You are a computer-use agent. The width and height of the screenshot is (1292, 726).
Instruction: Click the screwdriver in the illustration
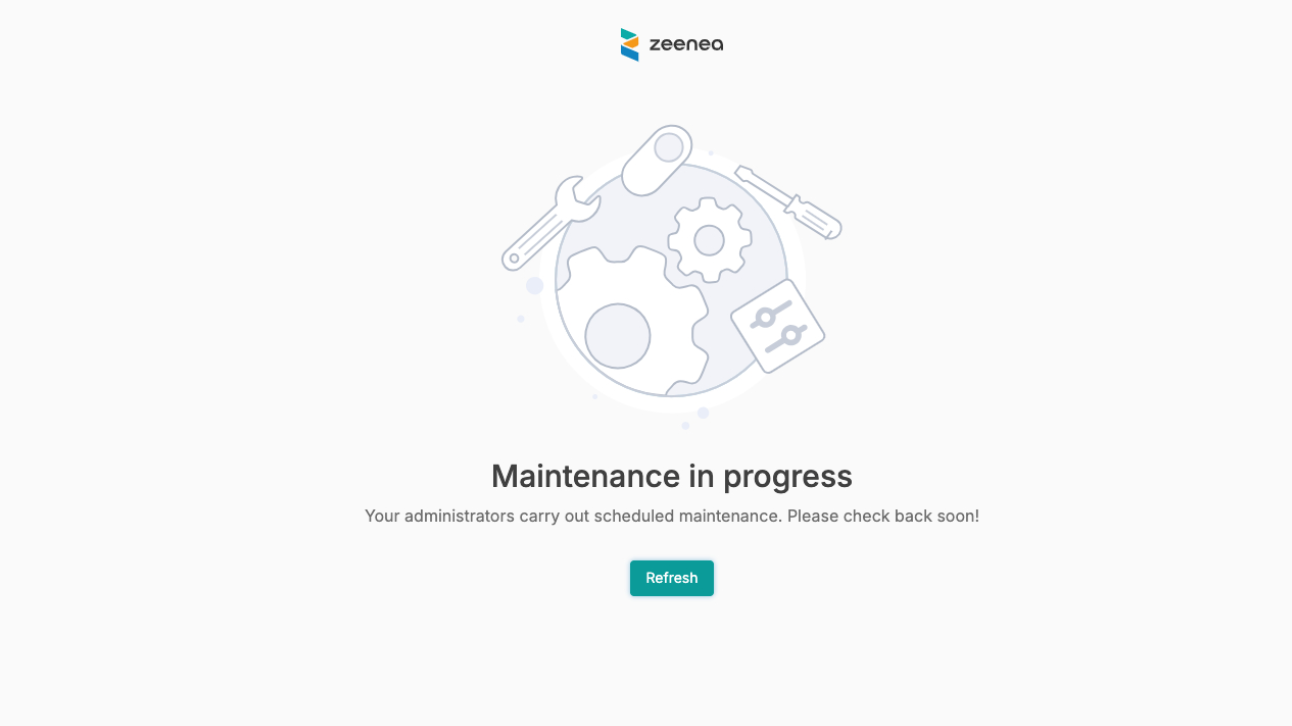[x=788, y=202]
